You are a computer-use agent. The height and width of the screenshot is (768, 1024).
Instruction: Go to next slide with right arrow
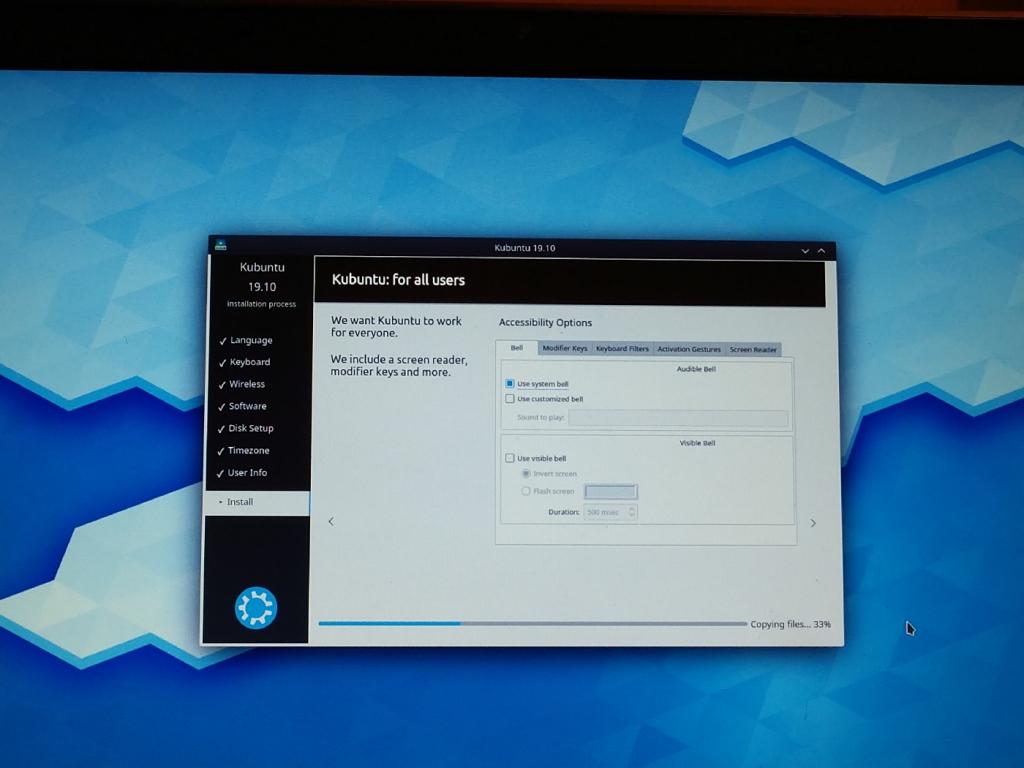(x=812, y=523)
